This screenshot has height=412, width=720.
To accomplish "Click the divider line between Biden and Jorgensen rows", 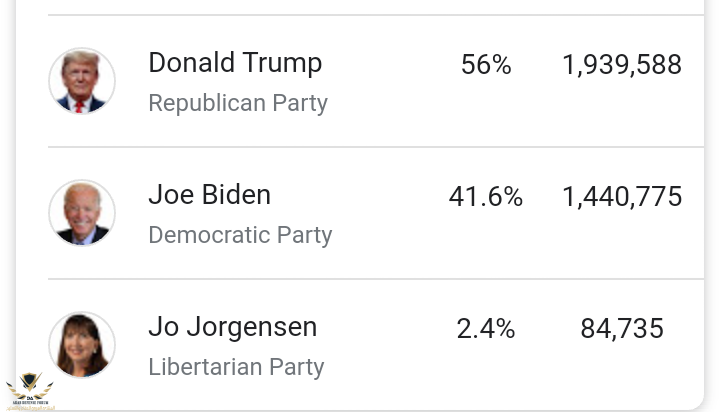I will 376,279.
